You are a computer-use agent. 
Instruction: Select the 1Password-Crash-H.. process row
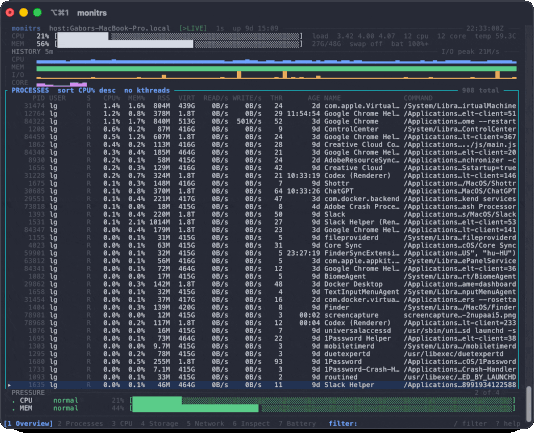point(262,369)
